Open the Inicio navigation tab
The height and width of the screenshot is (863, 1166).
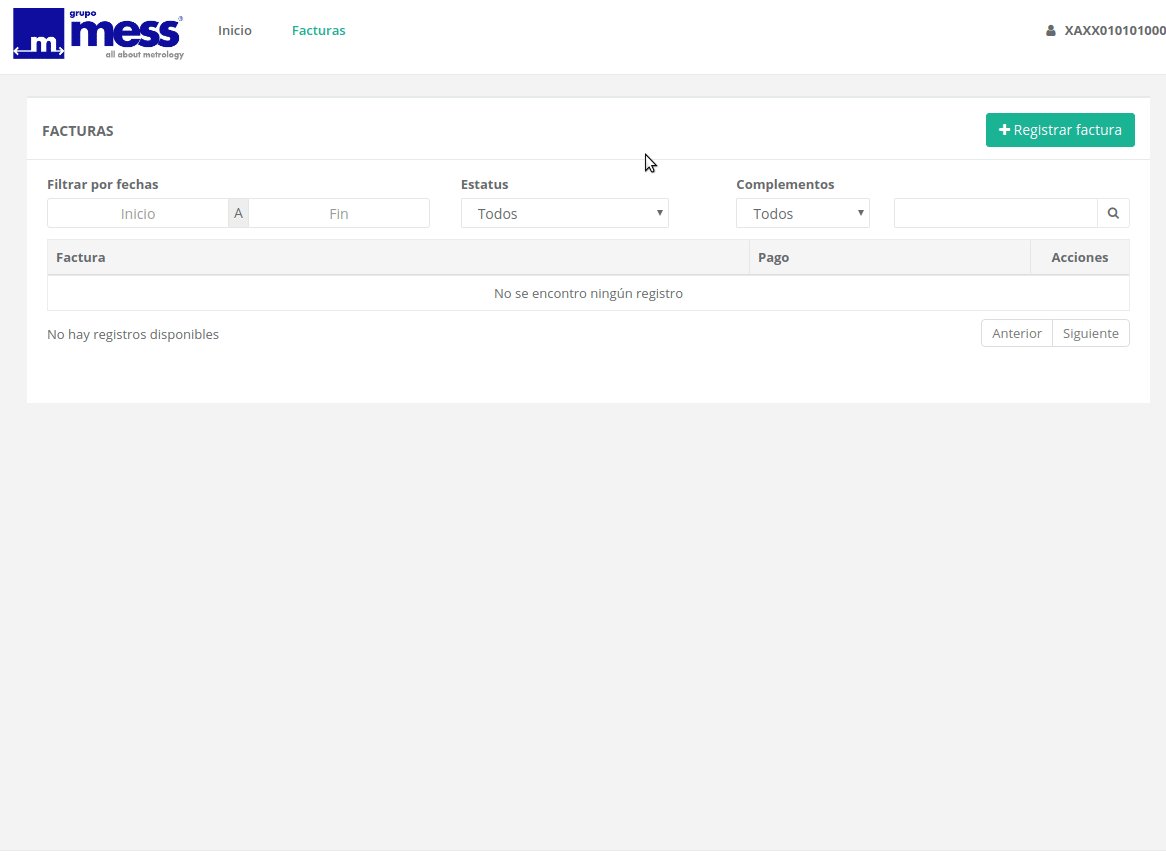click(x=235, y=30)
